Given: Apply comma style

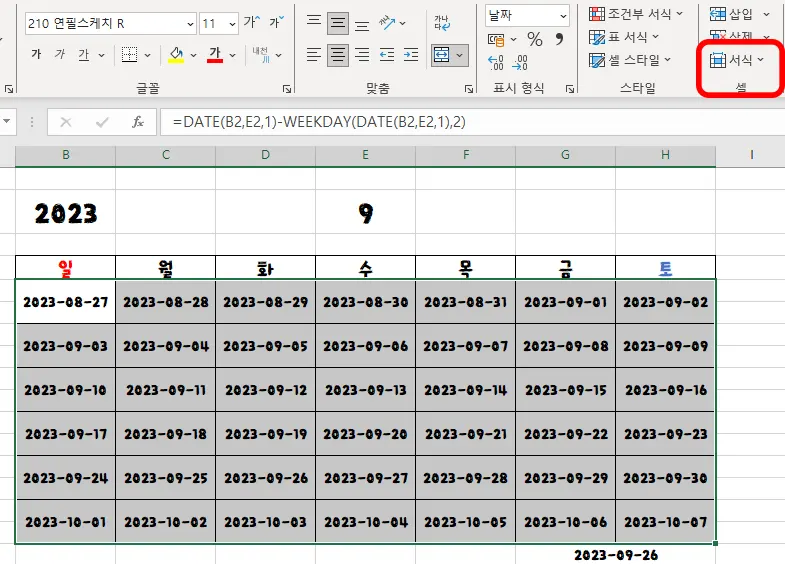Looking at the screenshot, I should (x=559, y=39).
